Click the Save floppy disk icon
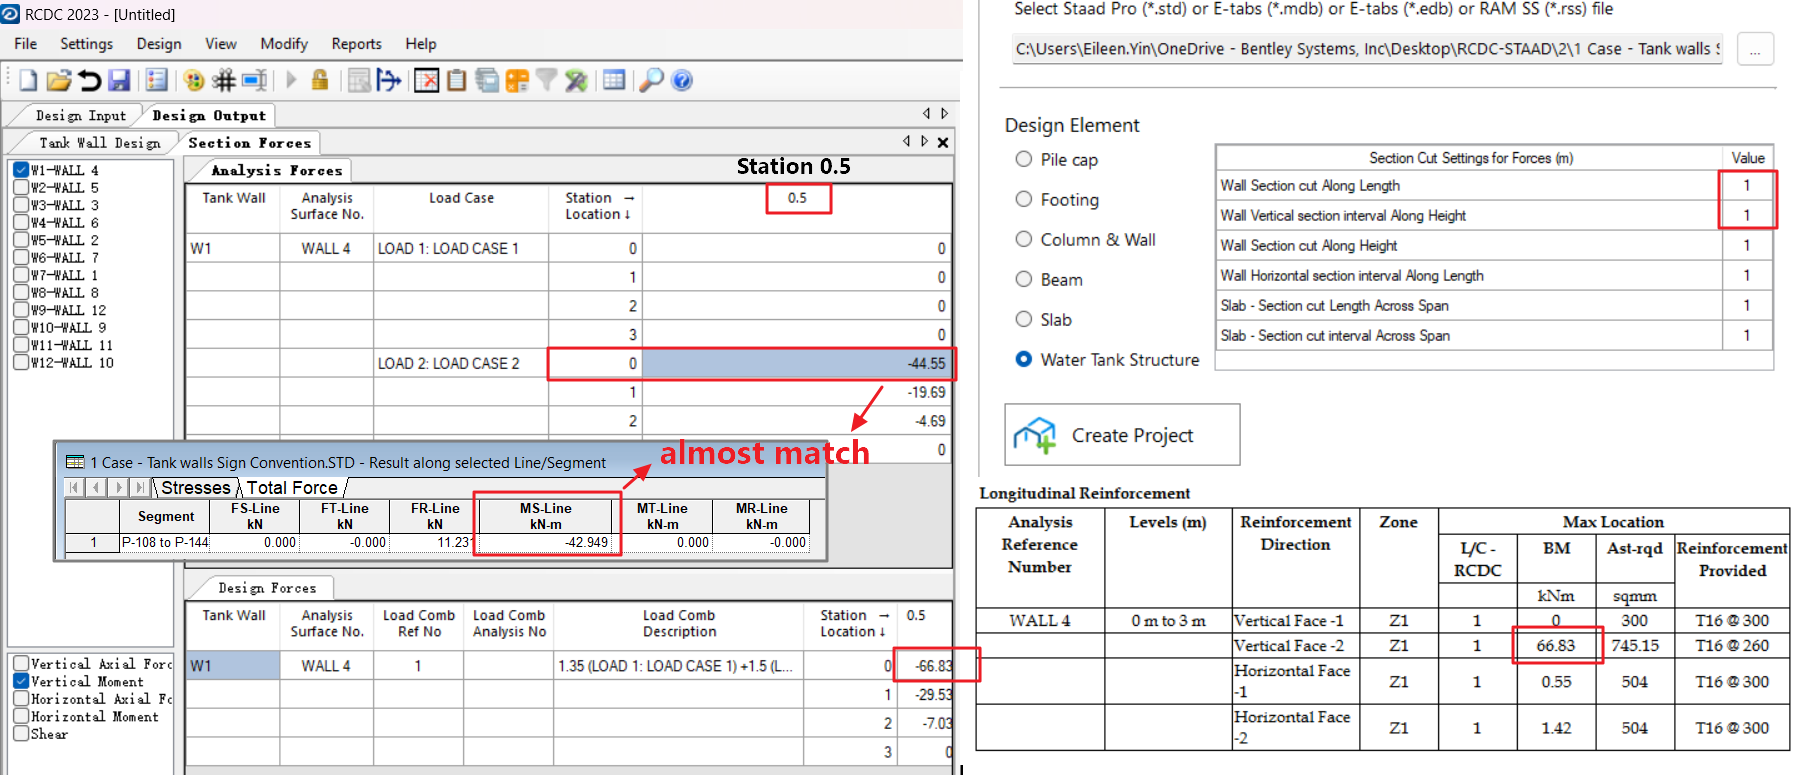 click(x=120, y=81)
